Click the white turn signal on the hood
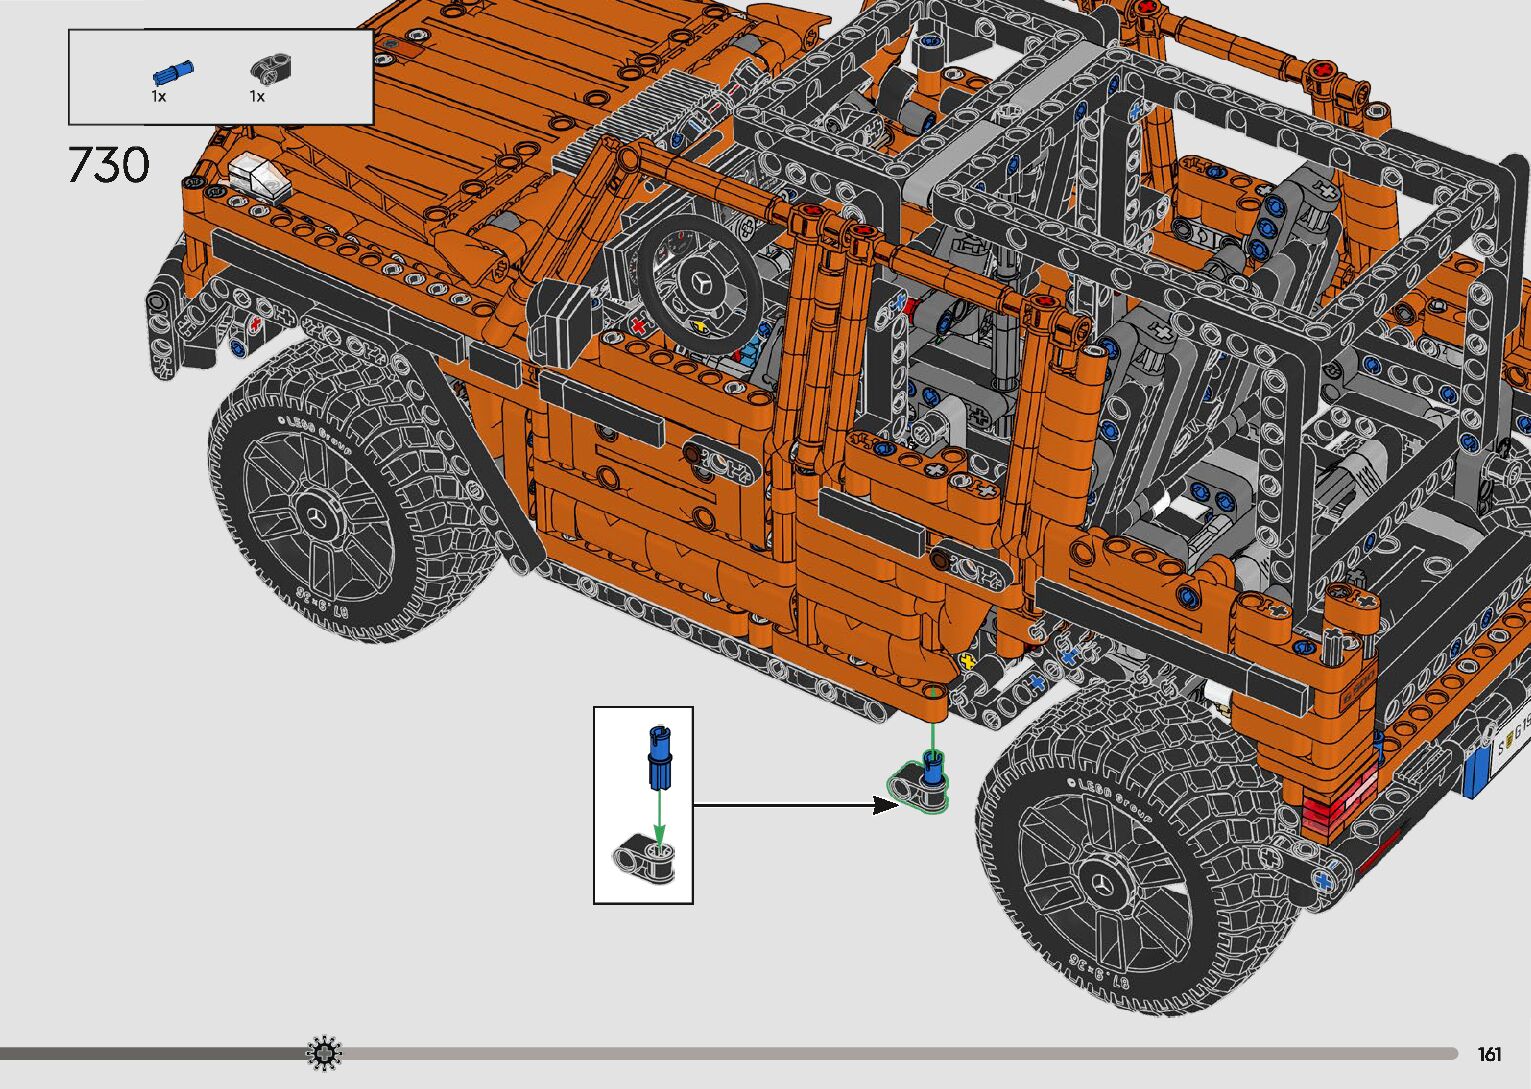Image resolution: width=1531 pixels, height=1089 pixels. (x=258, y=175)
